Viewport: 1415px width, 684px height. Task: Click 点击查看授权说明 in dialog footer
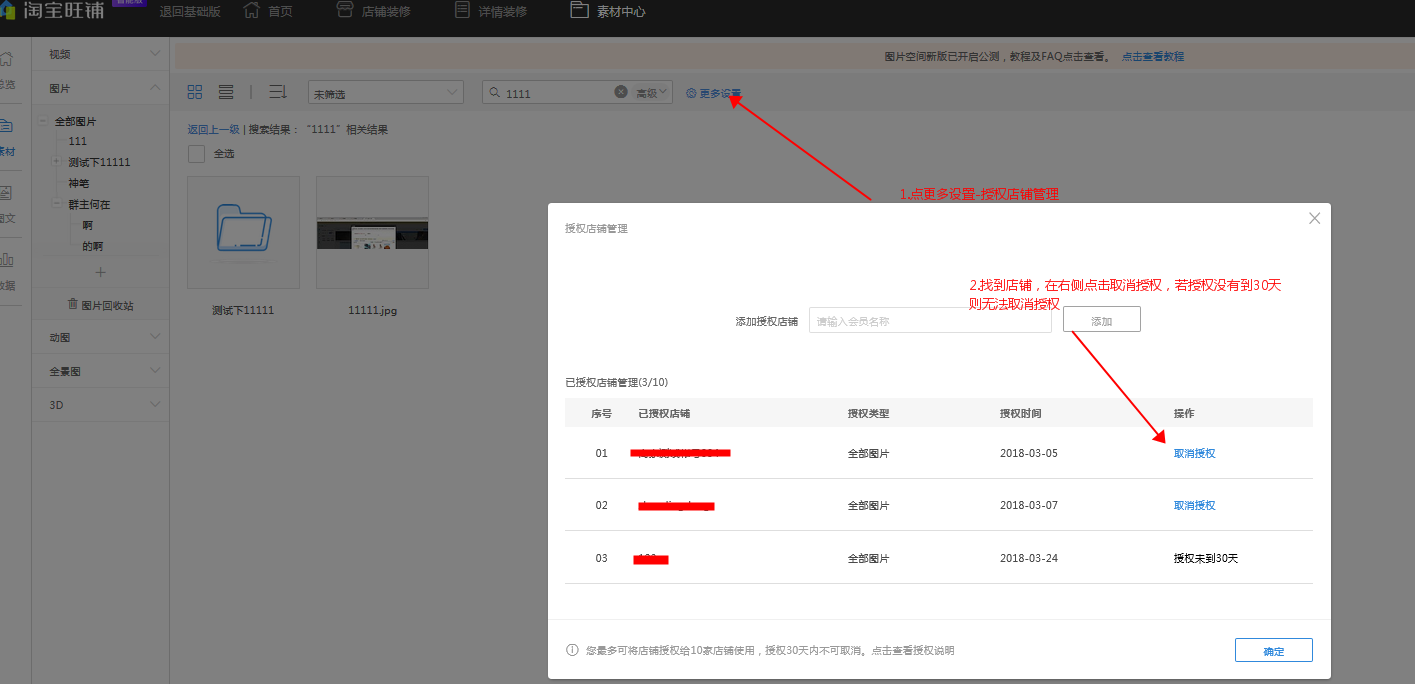(x=912, y=650)
